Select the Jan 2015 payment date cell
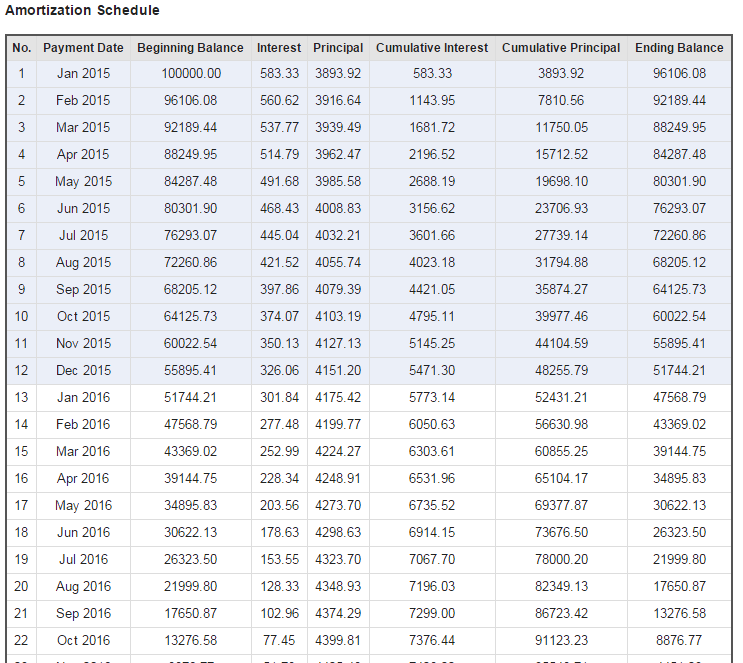 point(83,73)
